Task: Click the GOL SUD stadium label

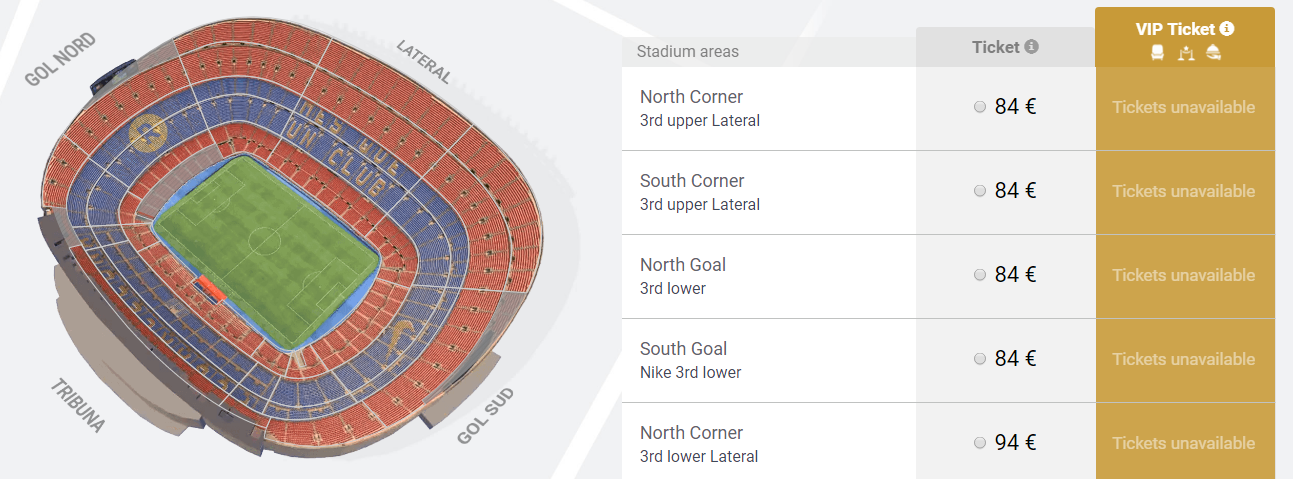Action: [x=485, y=416]
